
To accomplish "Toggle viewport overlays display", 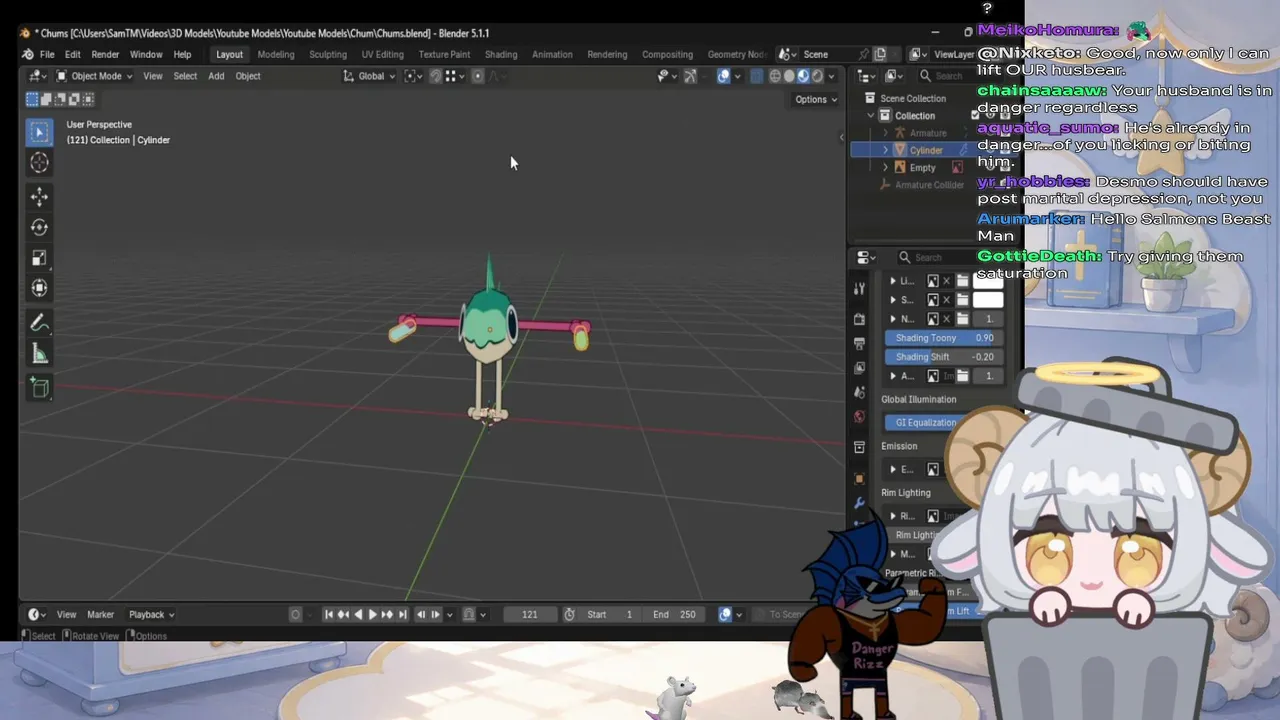I will pos(724,76).
